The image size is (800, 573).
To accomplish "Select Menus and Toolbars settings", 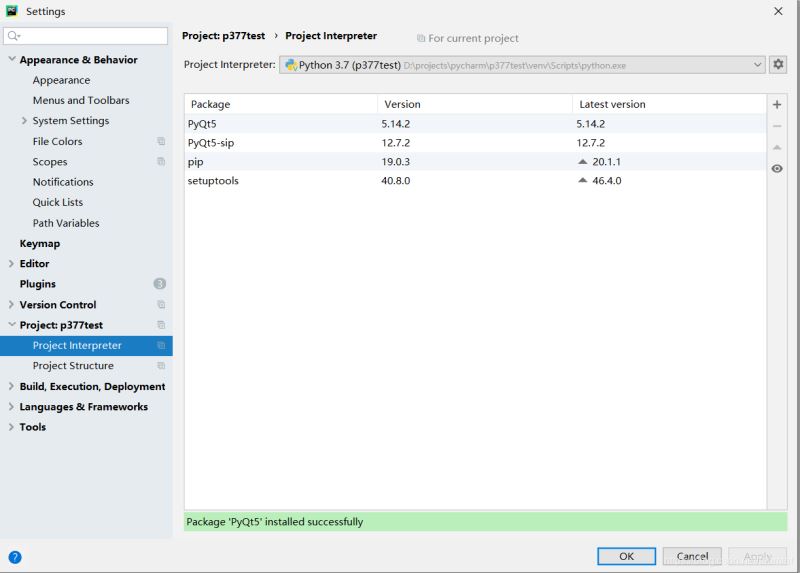I will click(x=81, y=100).
